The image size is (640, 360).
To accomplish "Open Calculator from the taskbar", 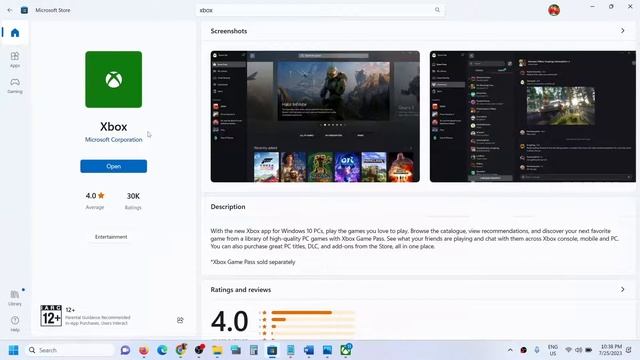I will (254, 350).
